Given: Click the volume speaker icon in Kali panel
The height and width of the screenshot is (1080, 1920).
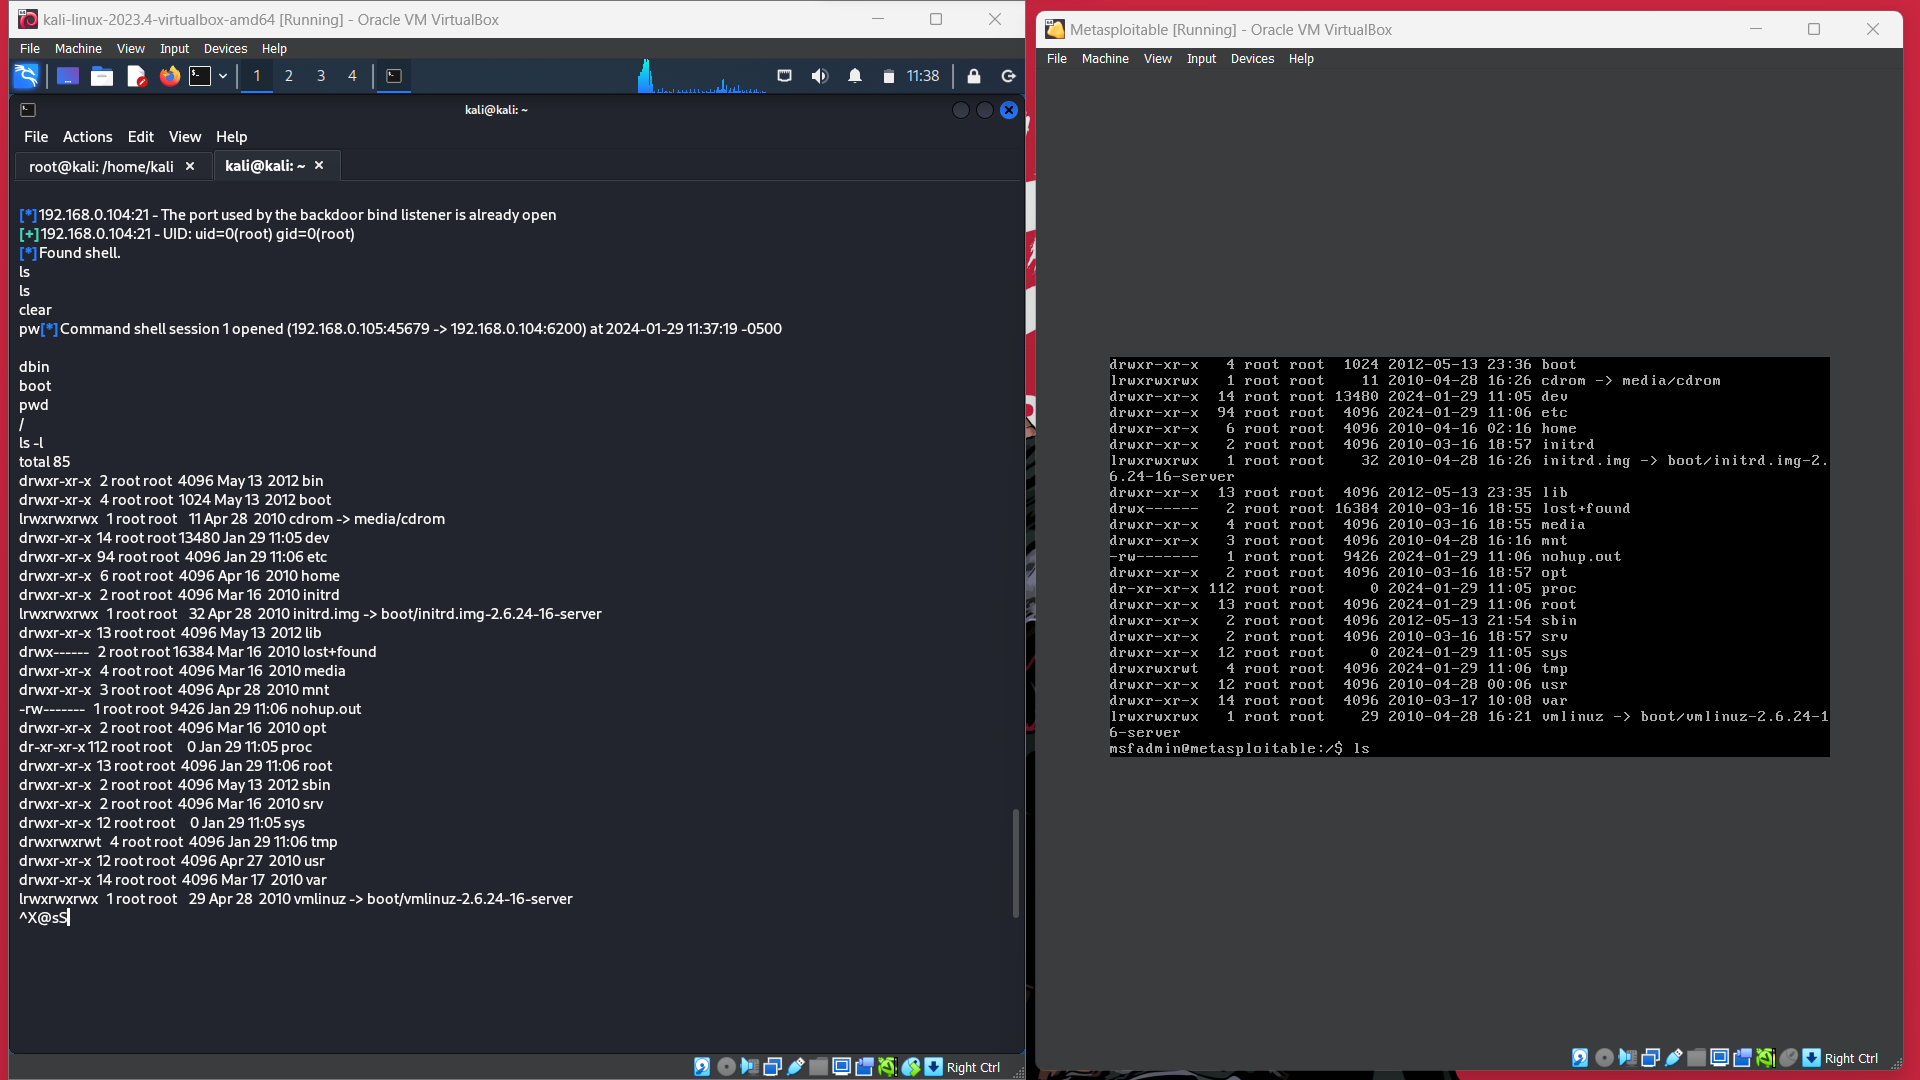Looking at the screenshot, I should [x=819, y=76].
